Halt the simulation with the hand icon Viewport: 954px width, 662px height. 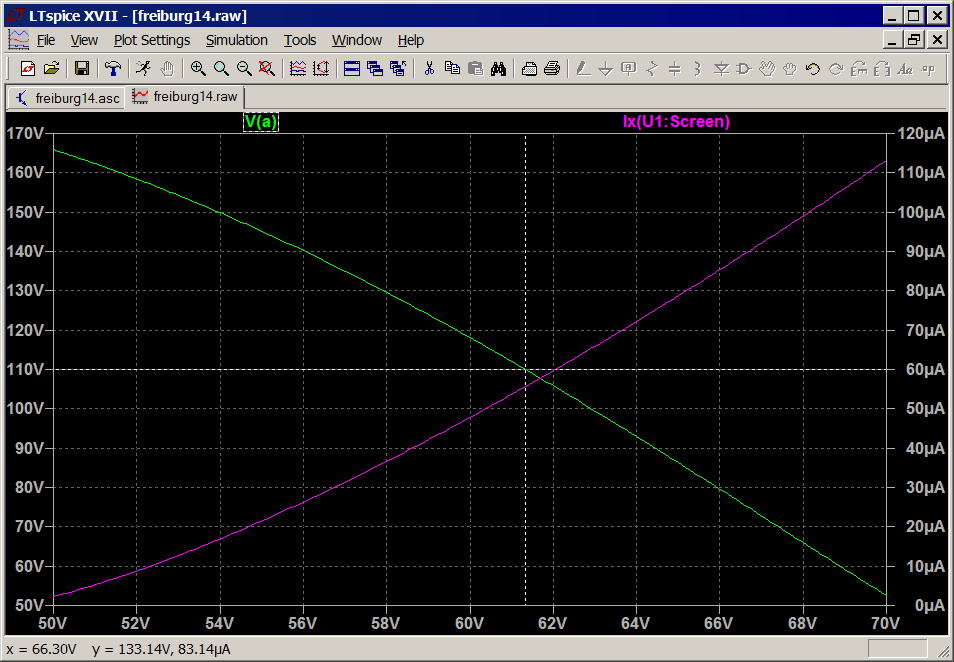tap(167, 69)
